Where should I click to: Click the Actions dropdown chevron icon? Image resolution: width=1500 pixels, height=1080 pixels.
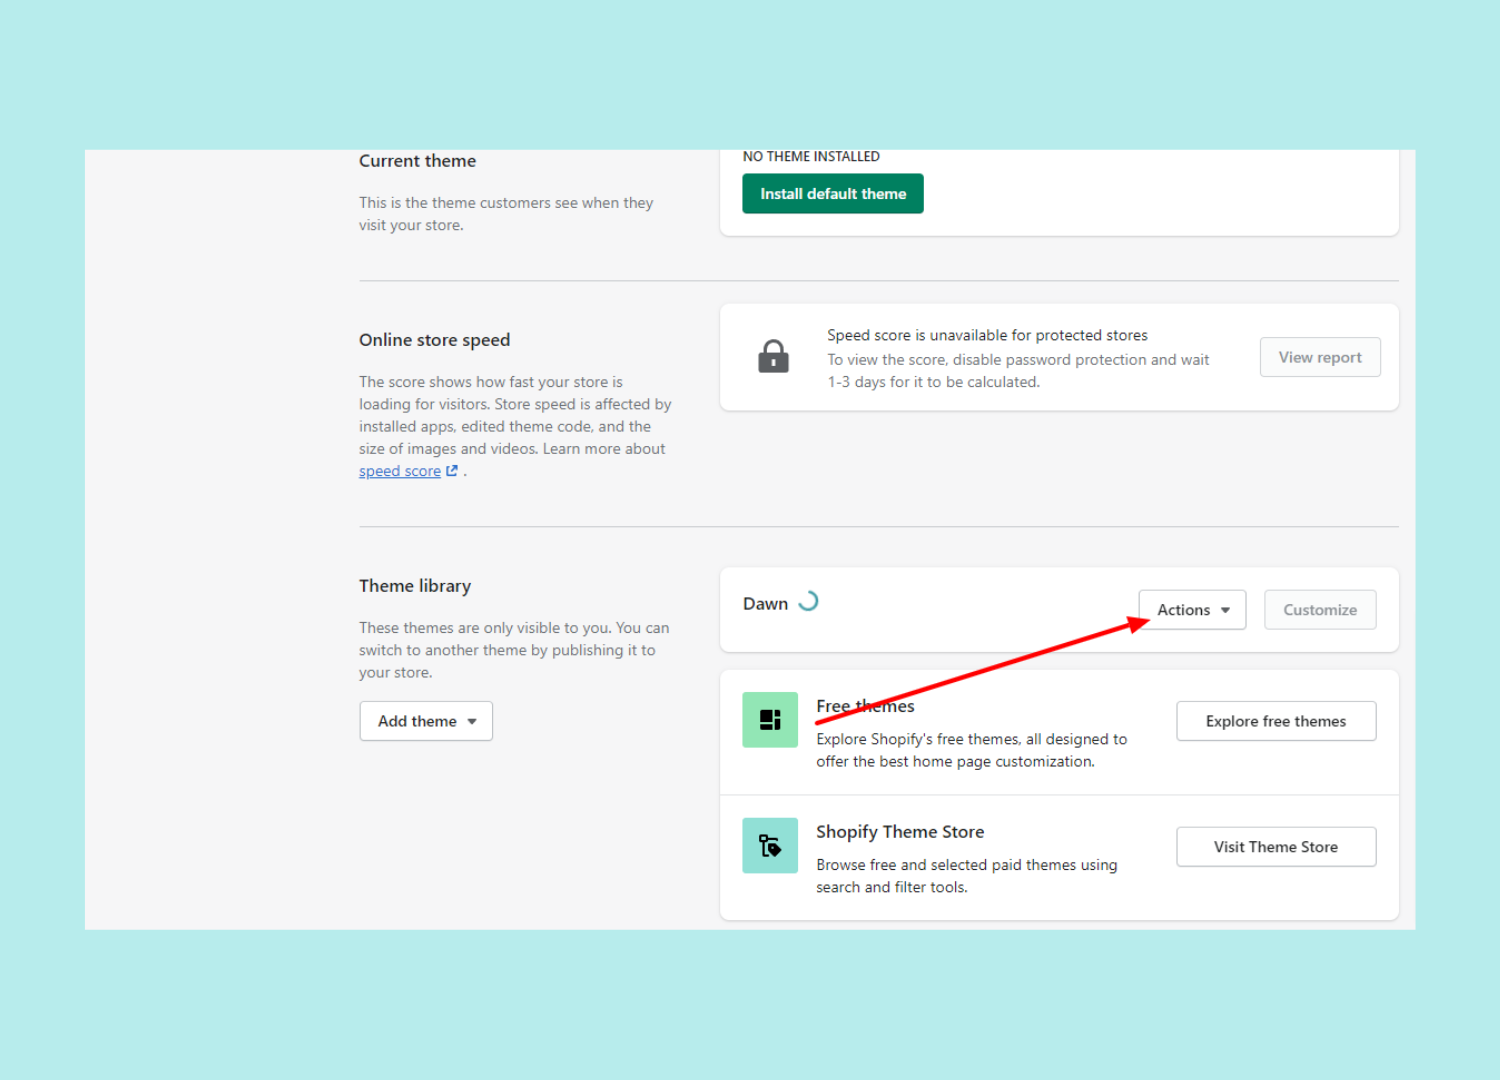click(x=1225, y=609)
